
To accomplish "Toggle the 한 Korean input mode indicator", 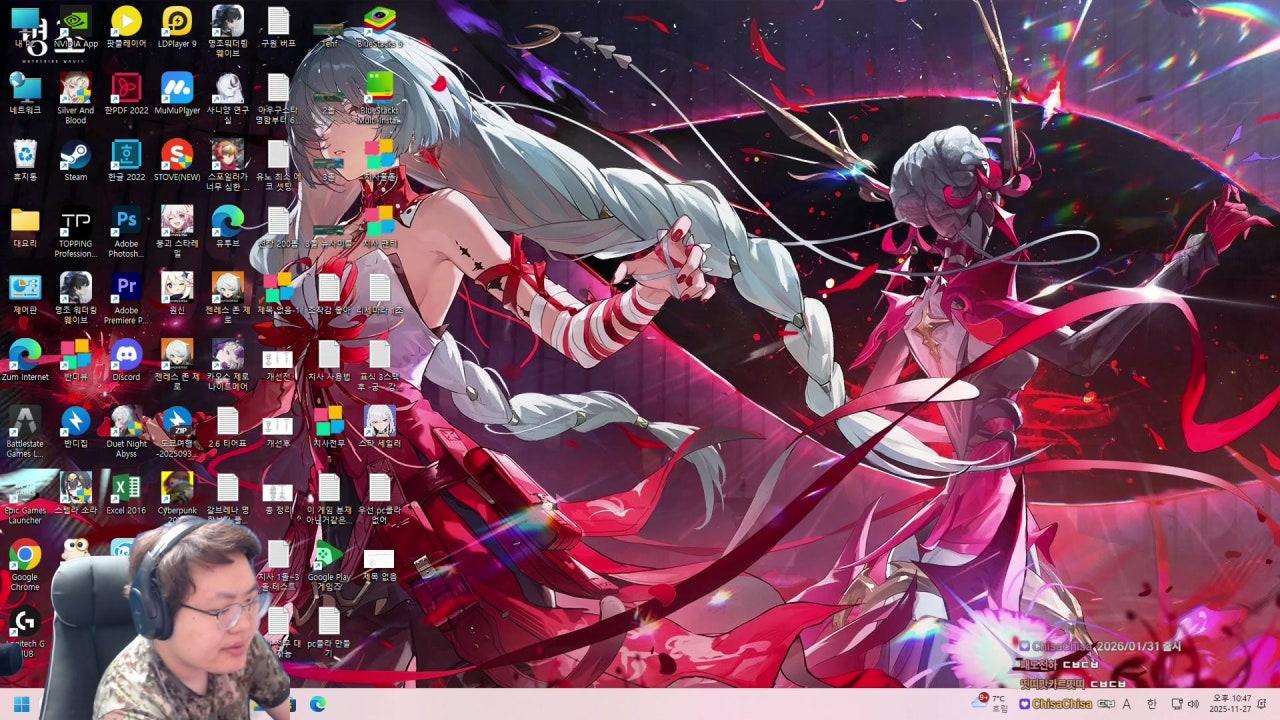I will point(1151,704).
